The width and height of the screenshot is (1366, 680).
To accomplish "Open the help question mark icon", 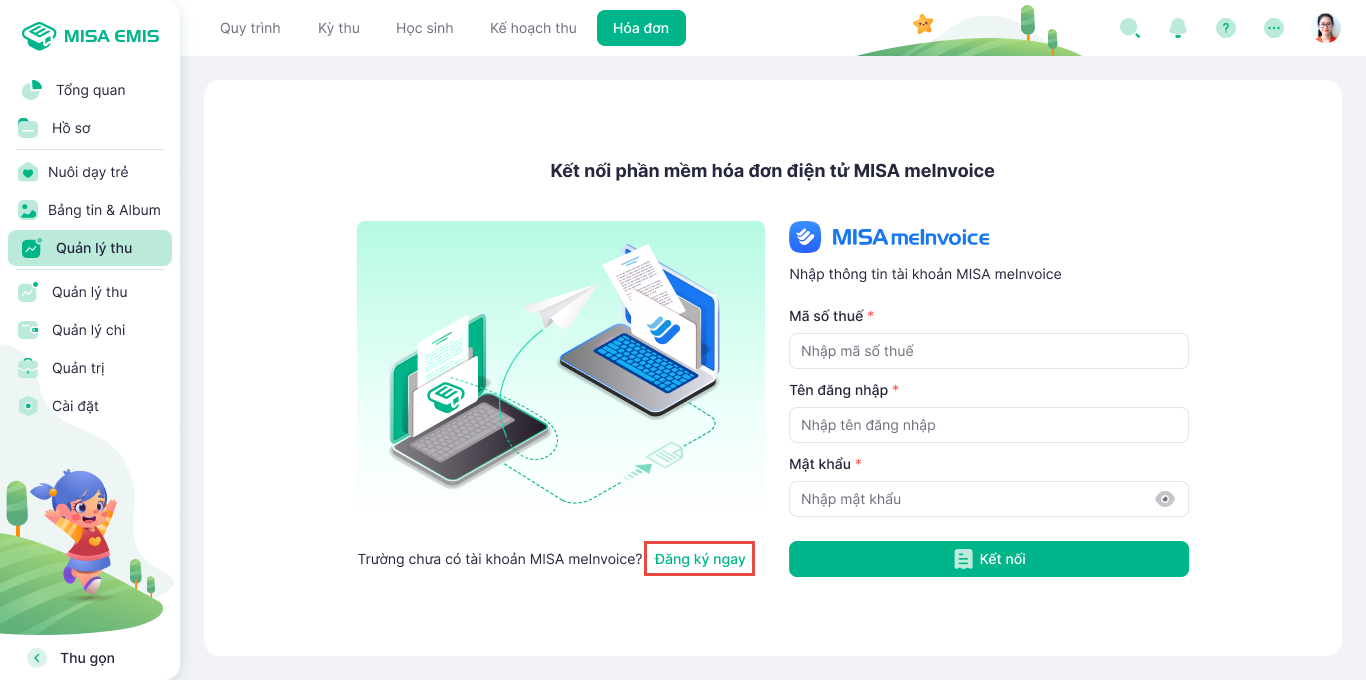I will point(1226,28).
